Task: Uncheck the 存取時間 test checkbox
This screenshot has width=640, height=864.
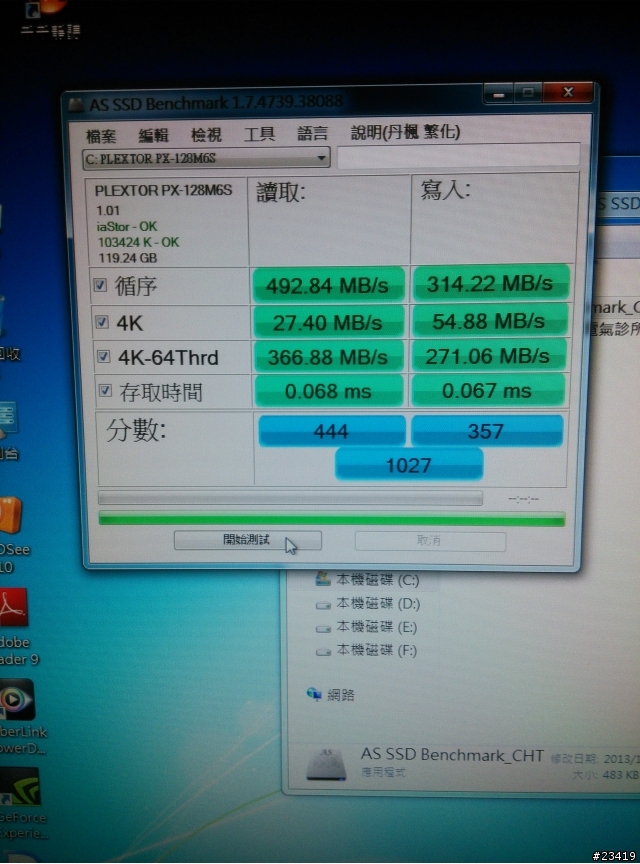Action: coord(105,391)
